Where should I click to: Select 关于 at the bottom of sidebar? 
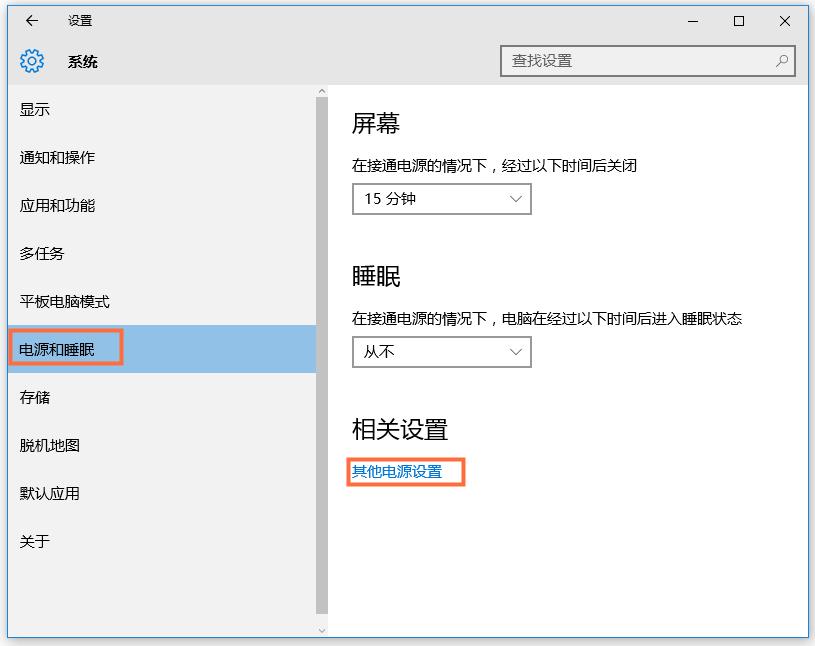coord(35,541)
